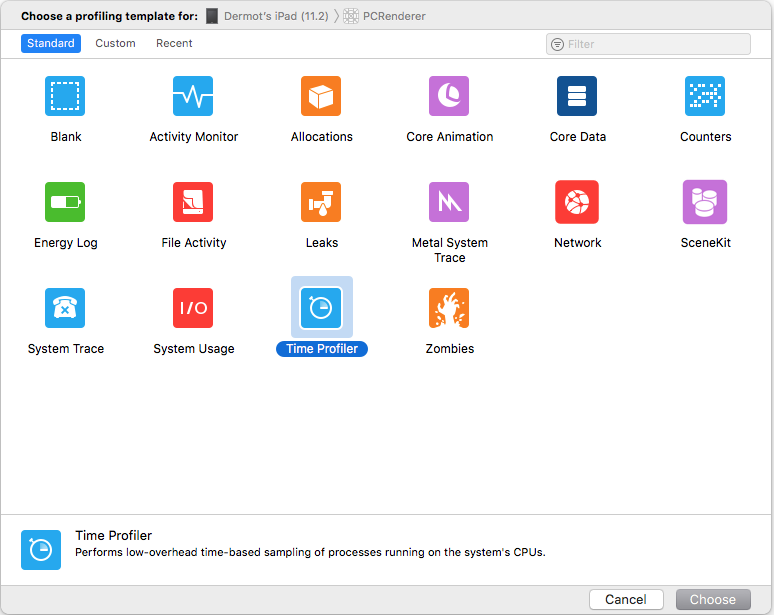The height and width of the screenshot is (615, 774).
Task: Select the Core Data template icon
Action: tap(577, 97)
